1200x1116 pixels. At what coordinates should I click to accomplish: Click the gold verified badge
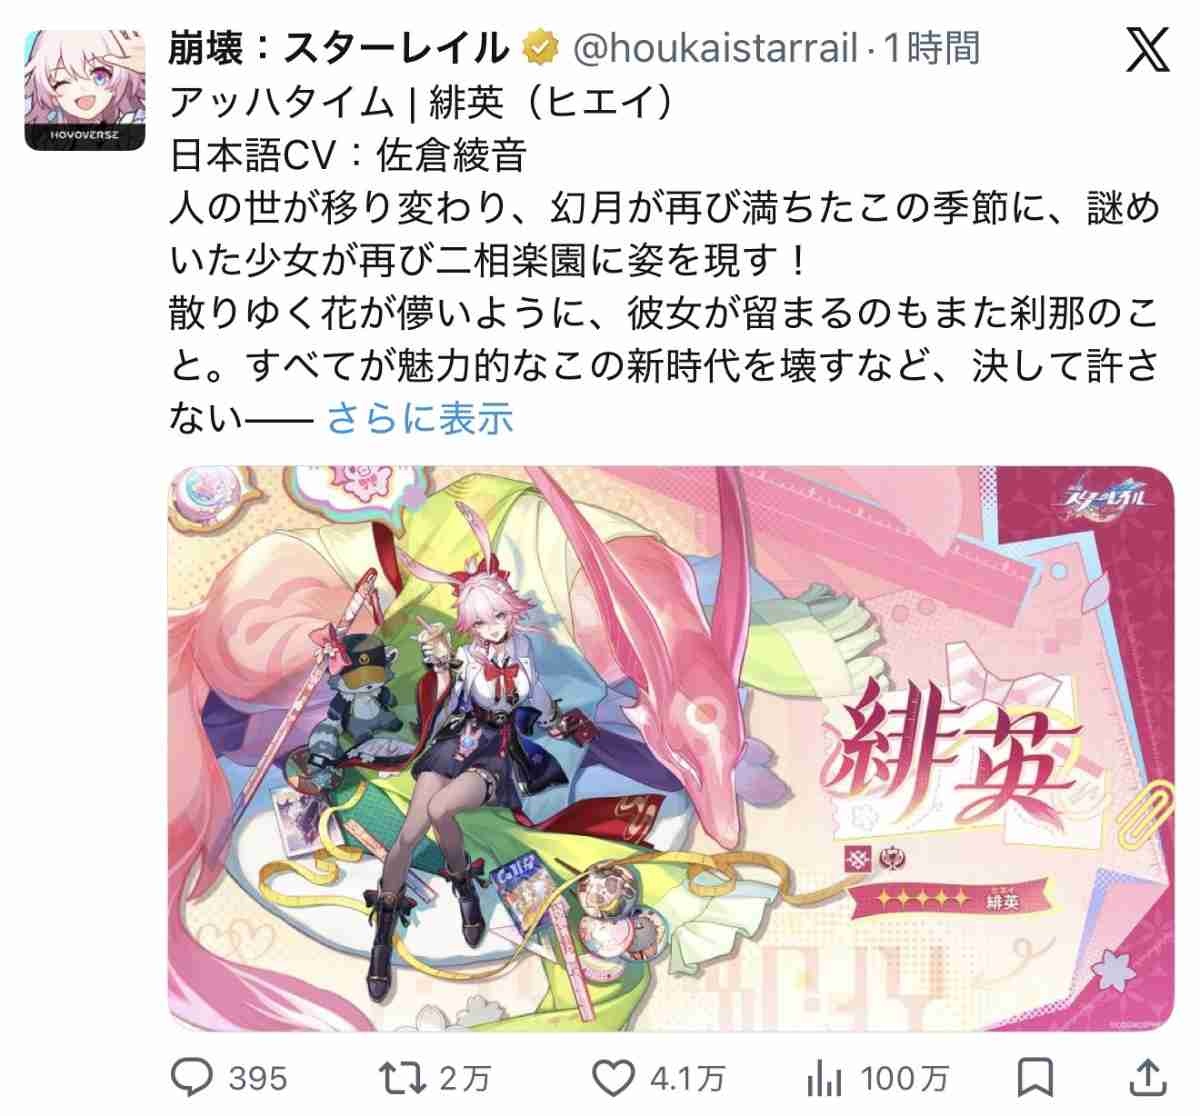542,48
